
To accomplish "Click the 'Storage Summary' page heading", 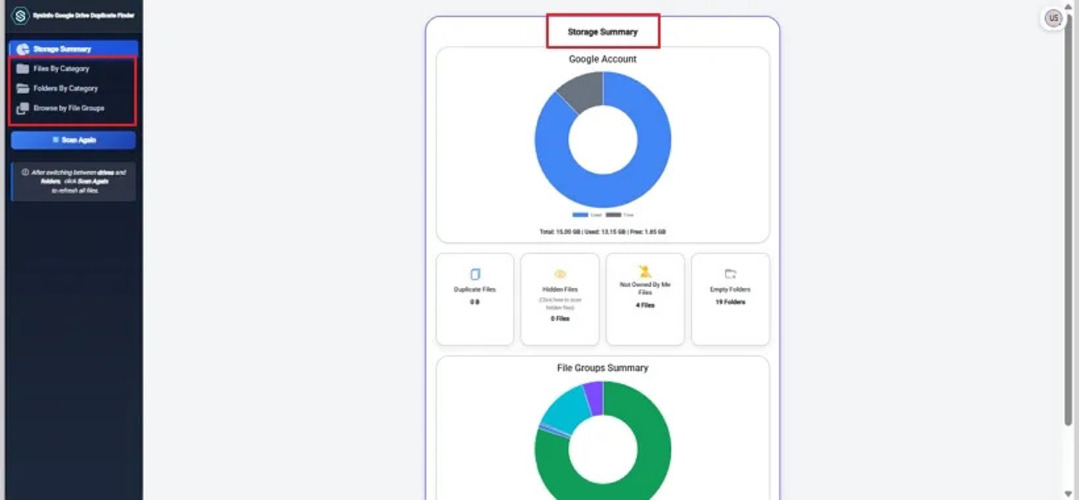I will click(x=603, y=32).
